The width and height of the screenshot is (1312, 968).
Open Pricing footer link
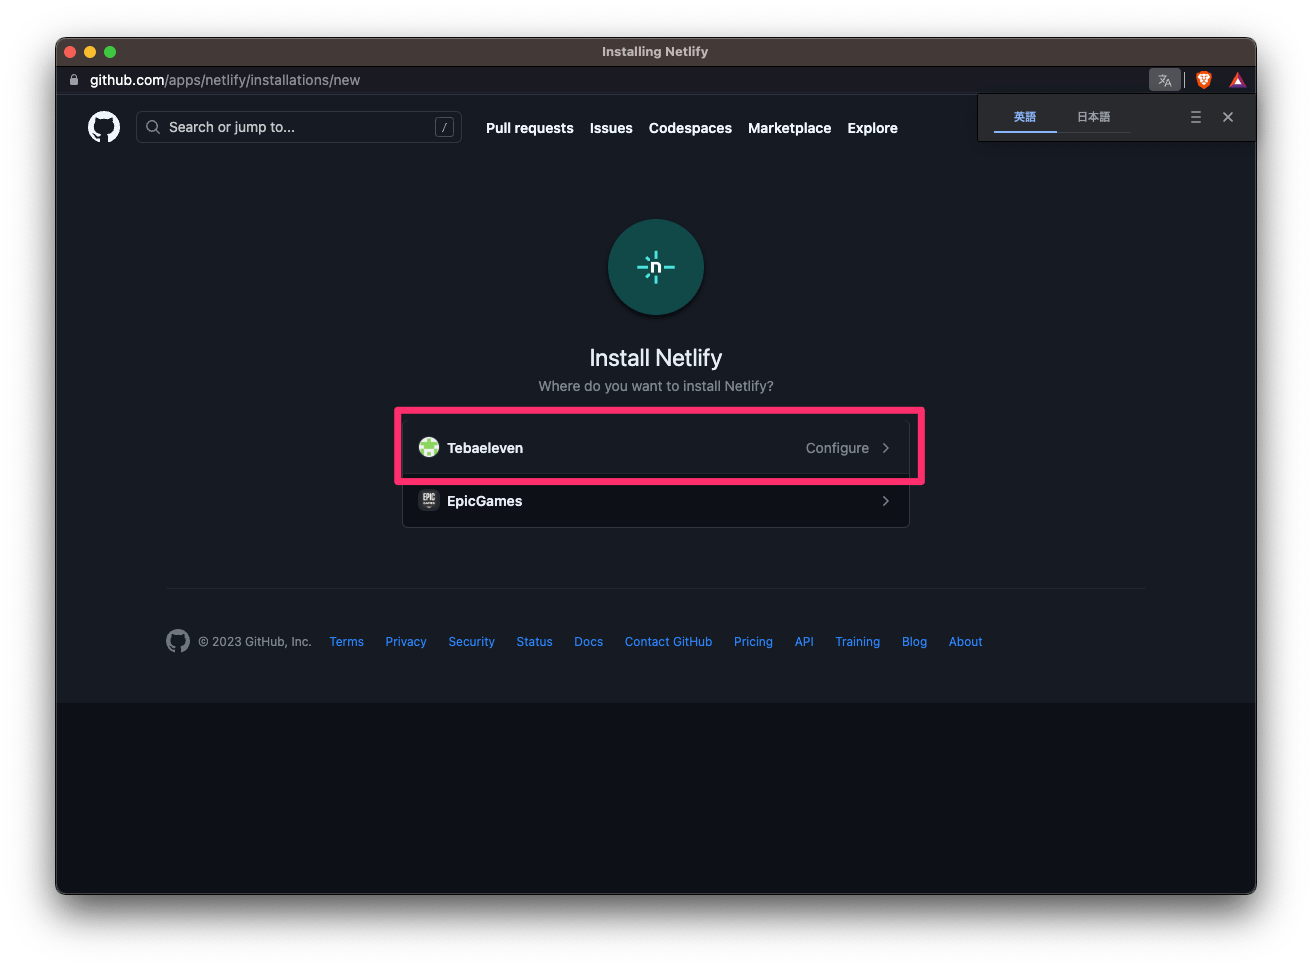[x=753, y=642]
